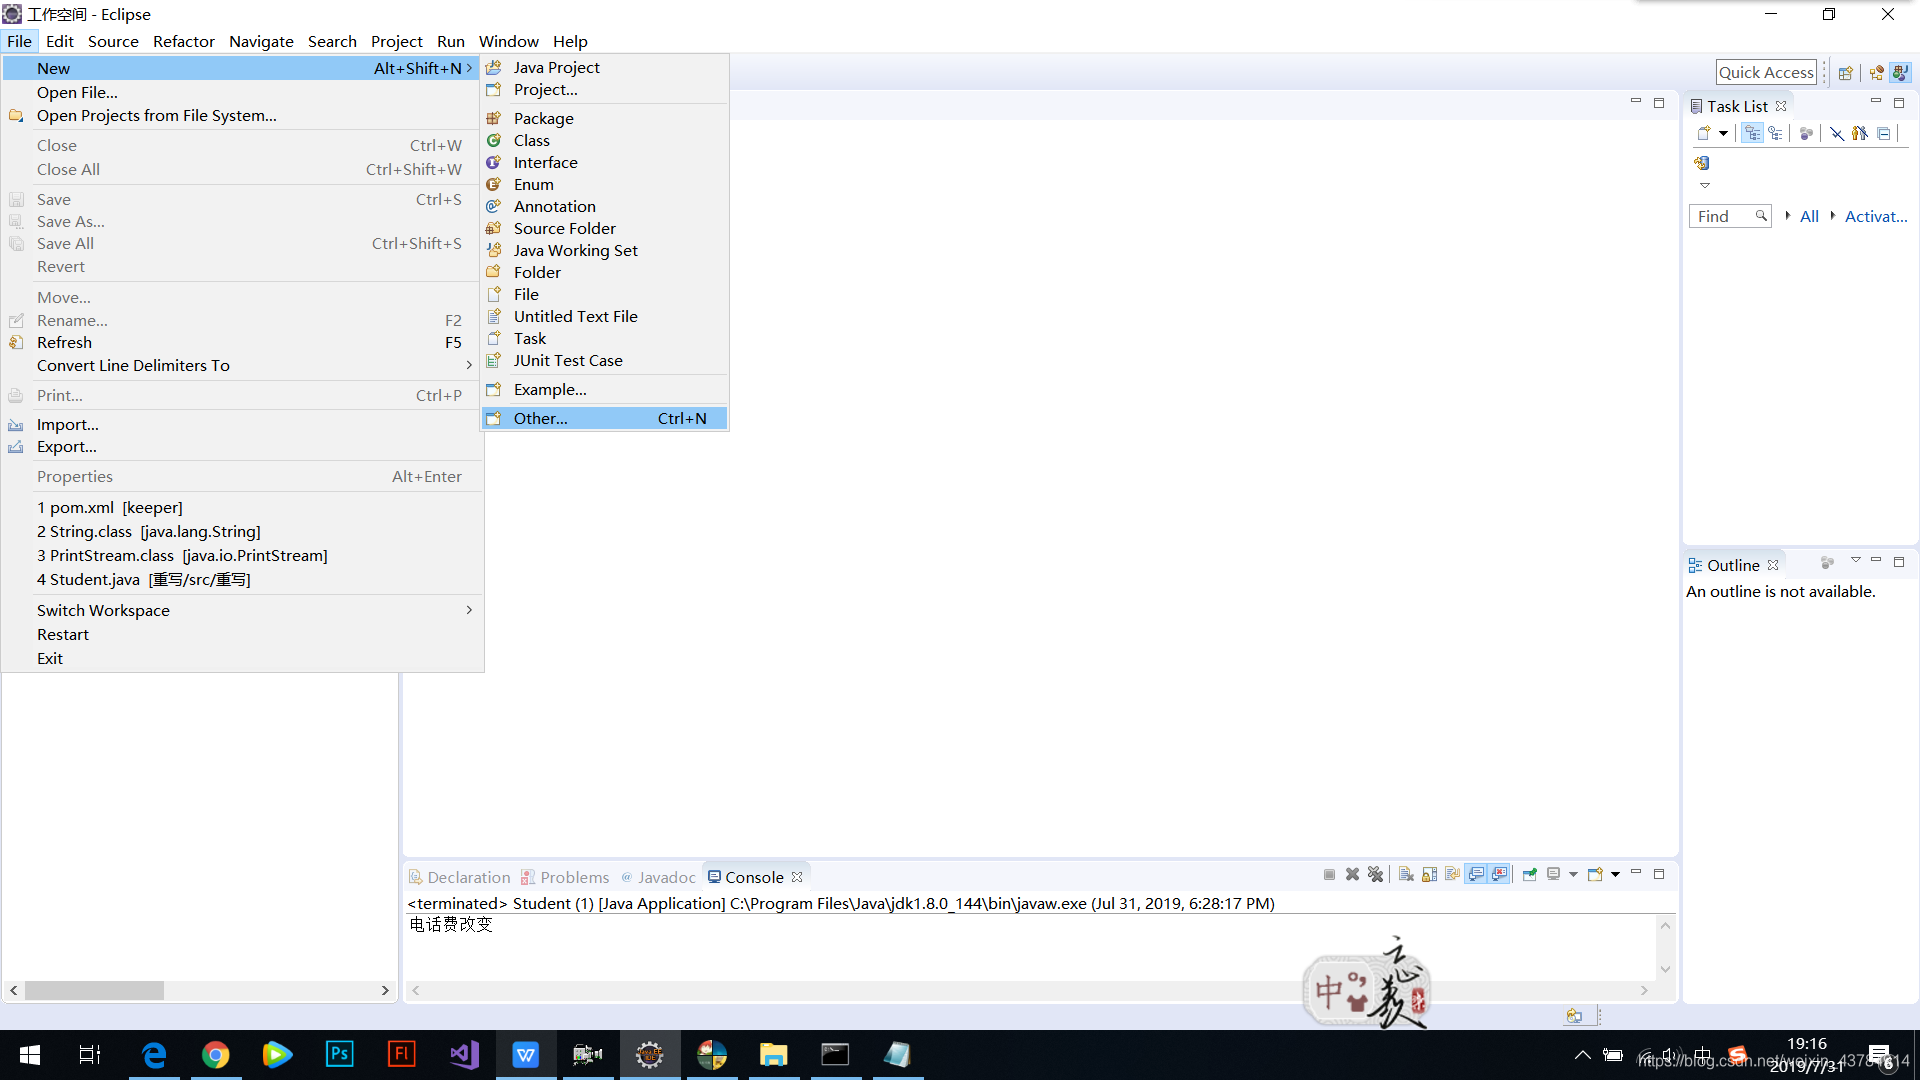Open Chrome from Windows taskbar
The height and width of the screenshot is (1080, 1920).
coord(215,1055)
